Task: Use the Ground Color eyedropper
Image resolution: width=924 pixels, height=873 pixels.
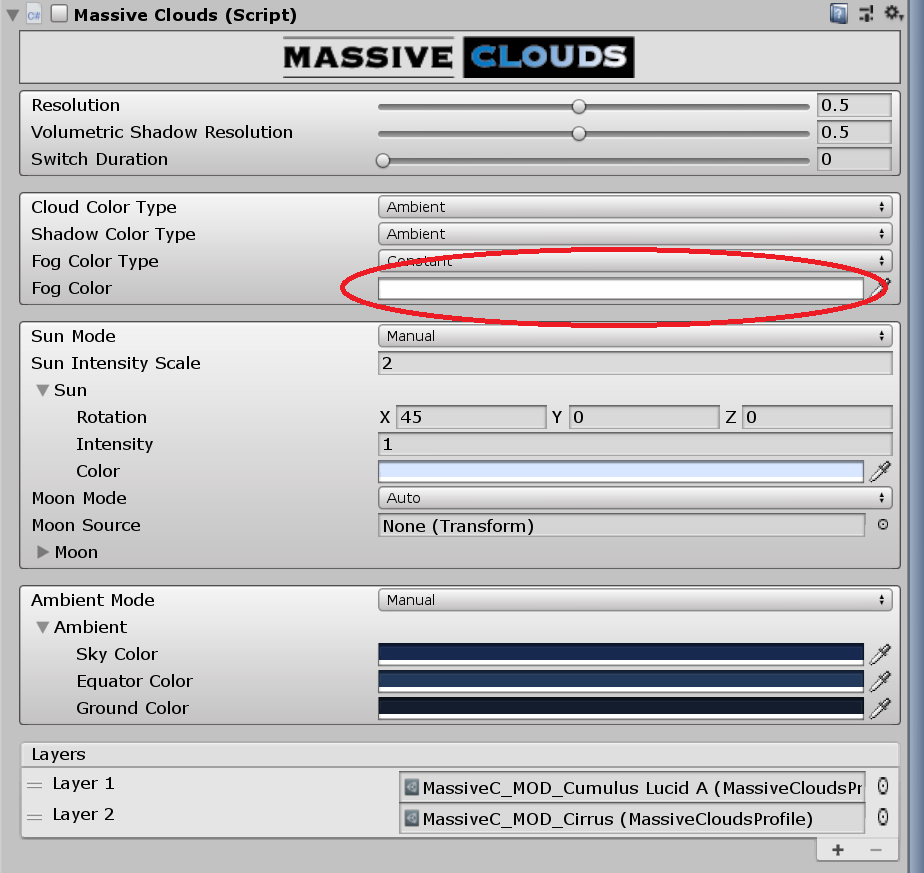Action: tap(880, 708)
